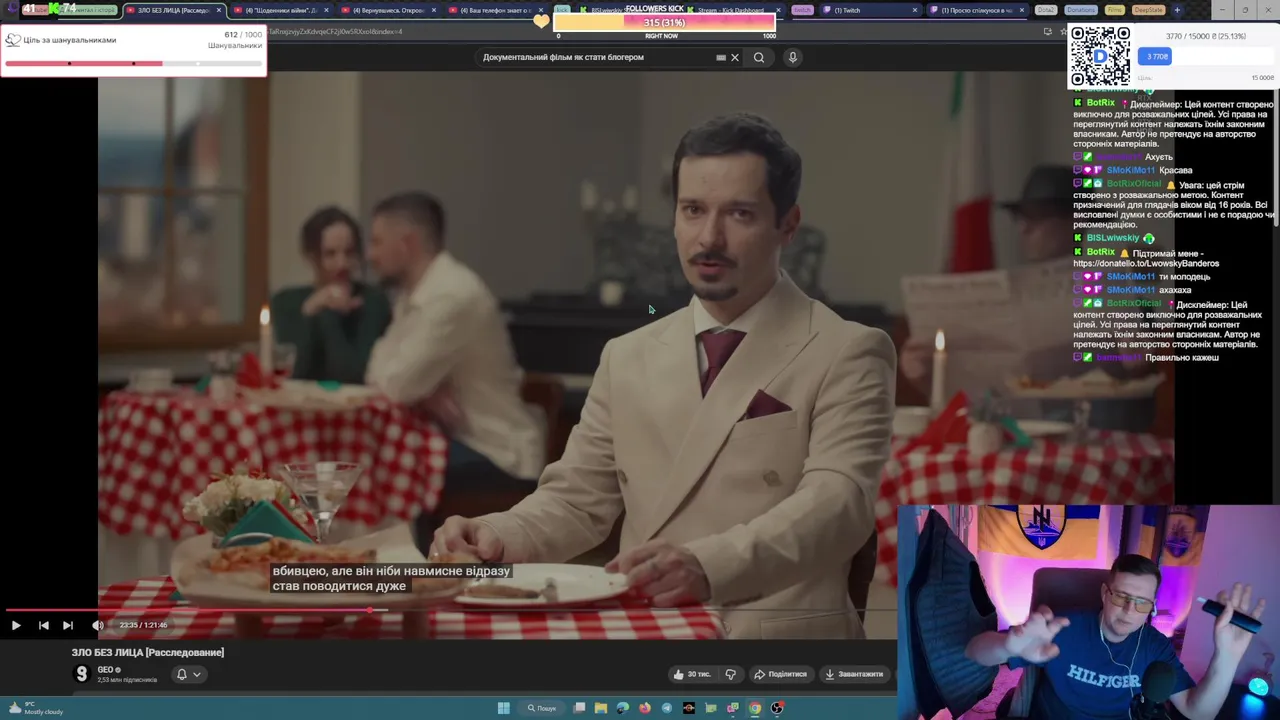Open Telegram from the taskbar
The width and height of the screenshot is (1280, 720).
coord(667,708)
